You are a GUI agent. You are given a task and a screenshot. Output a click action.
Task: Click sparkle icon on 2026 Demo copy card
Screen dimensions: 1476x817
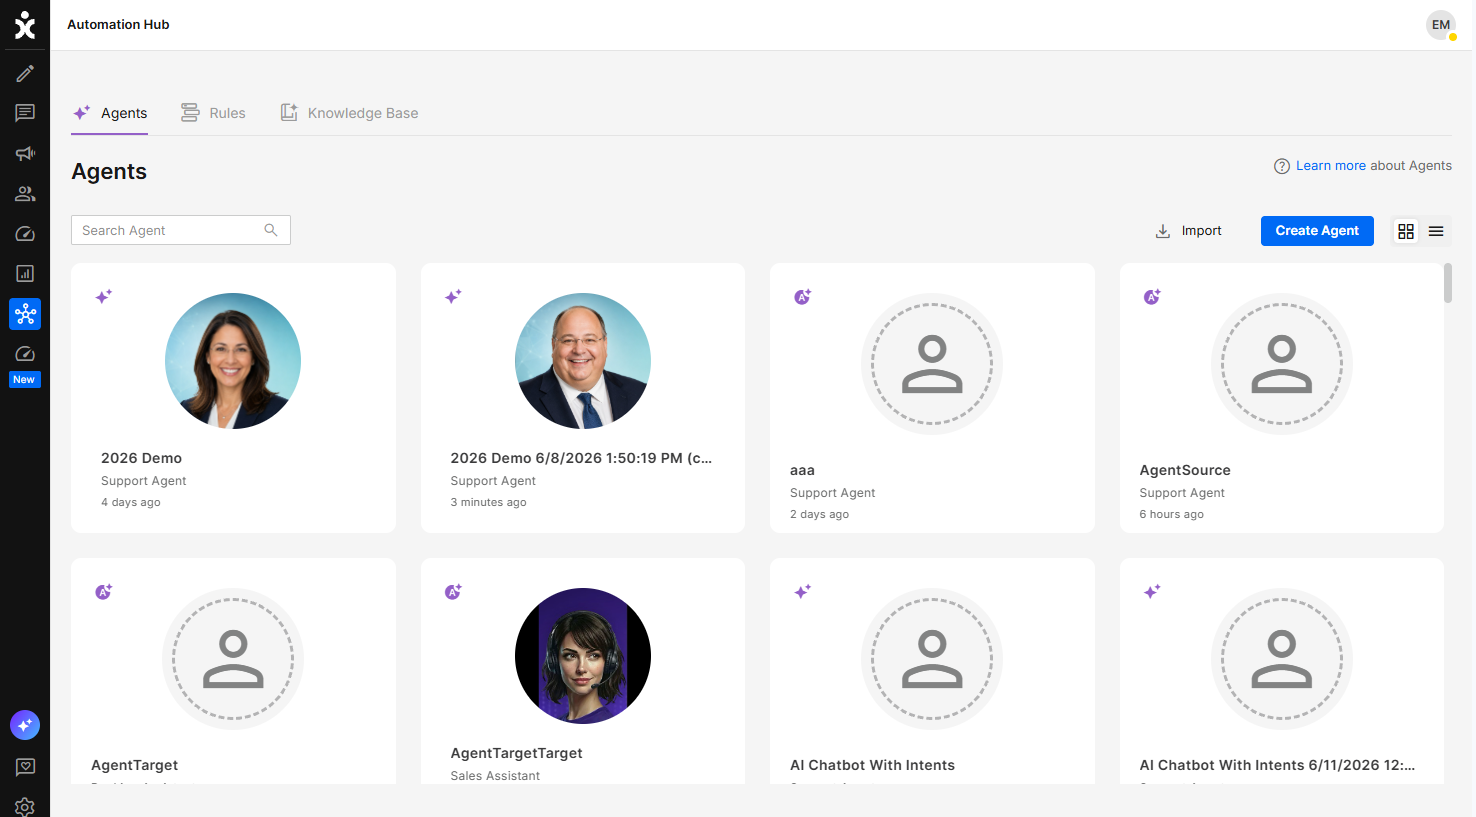(453, 296)
